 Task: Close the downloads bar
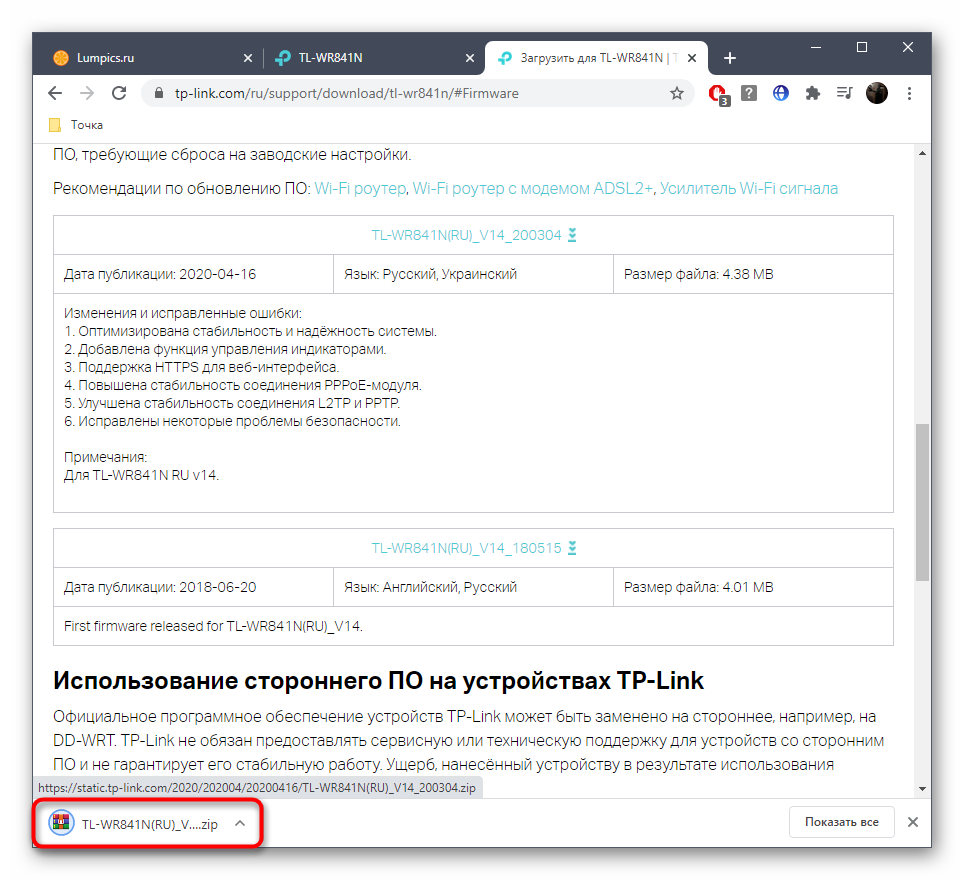click(x=913, y=822)
